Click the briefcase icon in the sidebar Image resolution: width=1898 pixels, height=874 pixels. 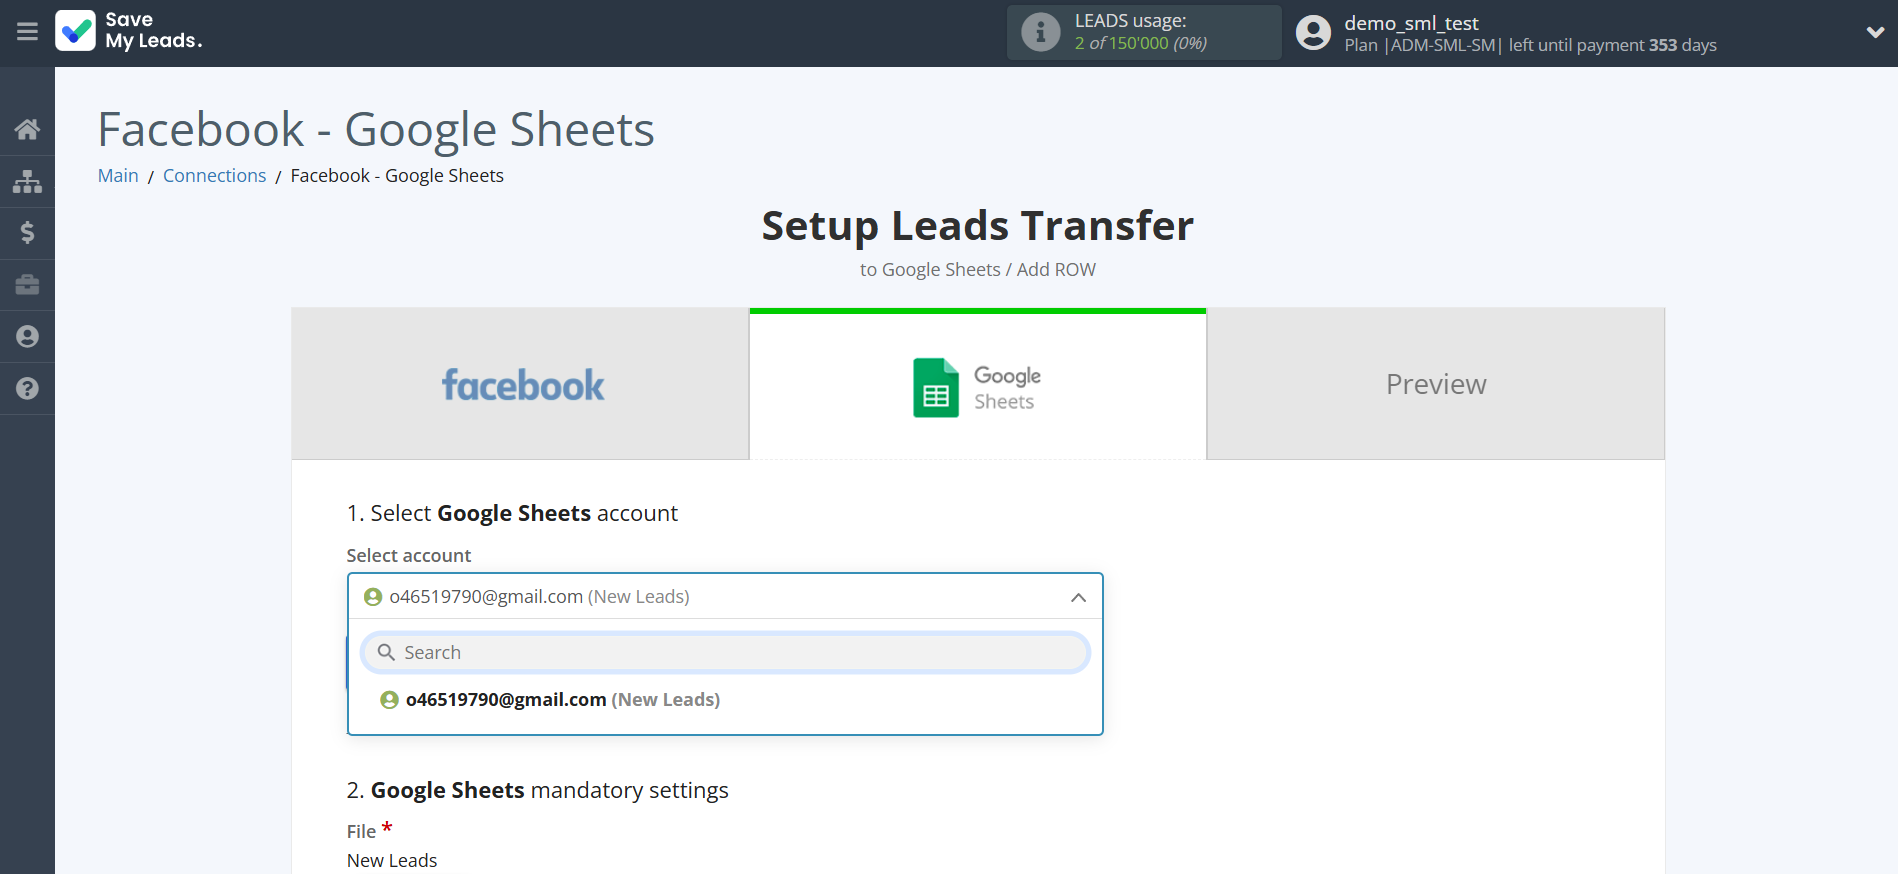click(27, 285)
